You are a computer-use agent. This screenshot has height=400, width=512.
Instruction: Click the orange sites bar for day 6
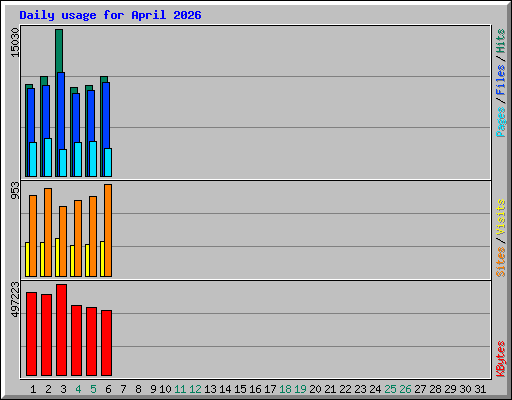108,230
